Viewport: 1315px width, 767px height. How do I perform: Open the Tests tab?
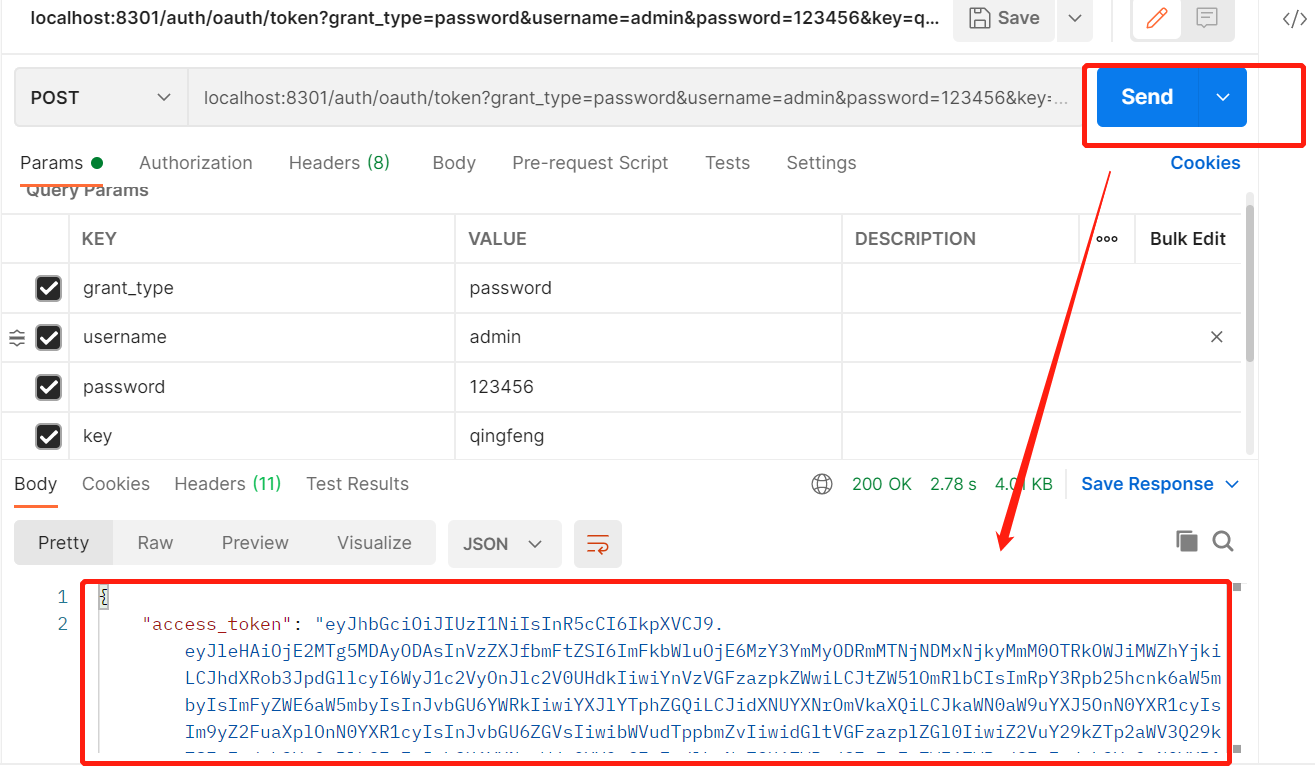[727, 163]
